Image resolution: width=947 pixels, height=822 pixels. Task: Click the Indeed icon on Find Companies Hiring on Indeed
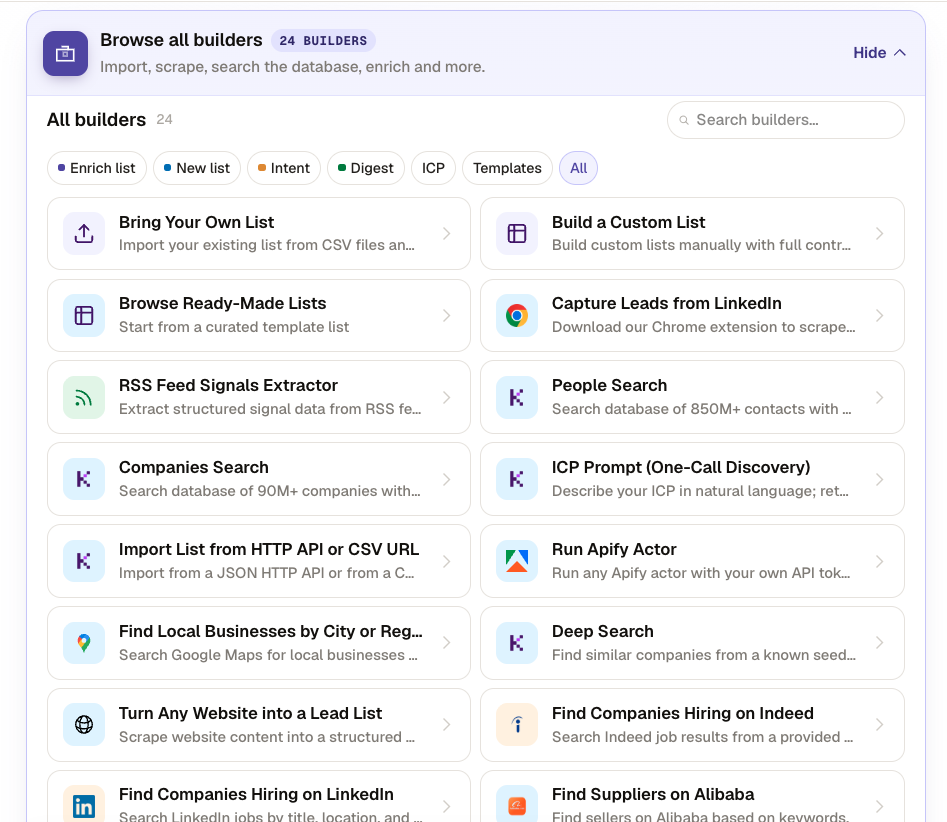point(517,725)
